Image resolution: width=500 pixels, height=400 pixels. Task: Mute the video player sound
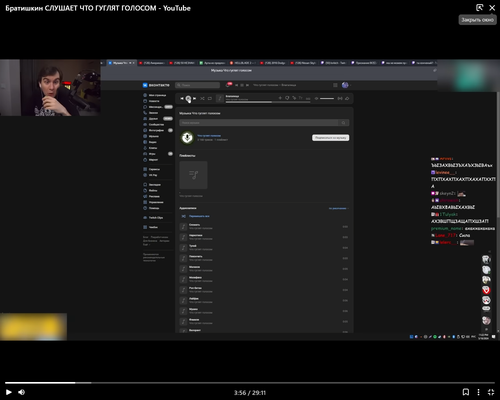tap(22, 392)
